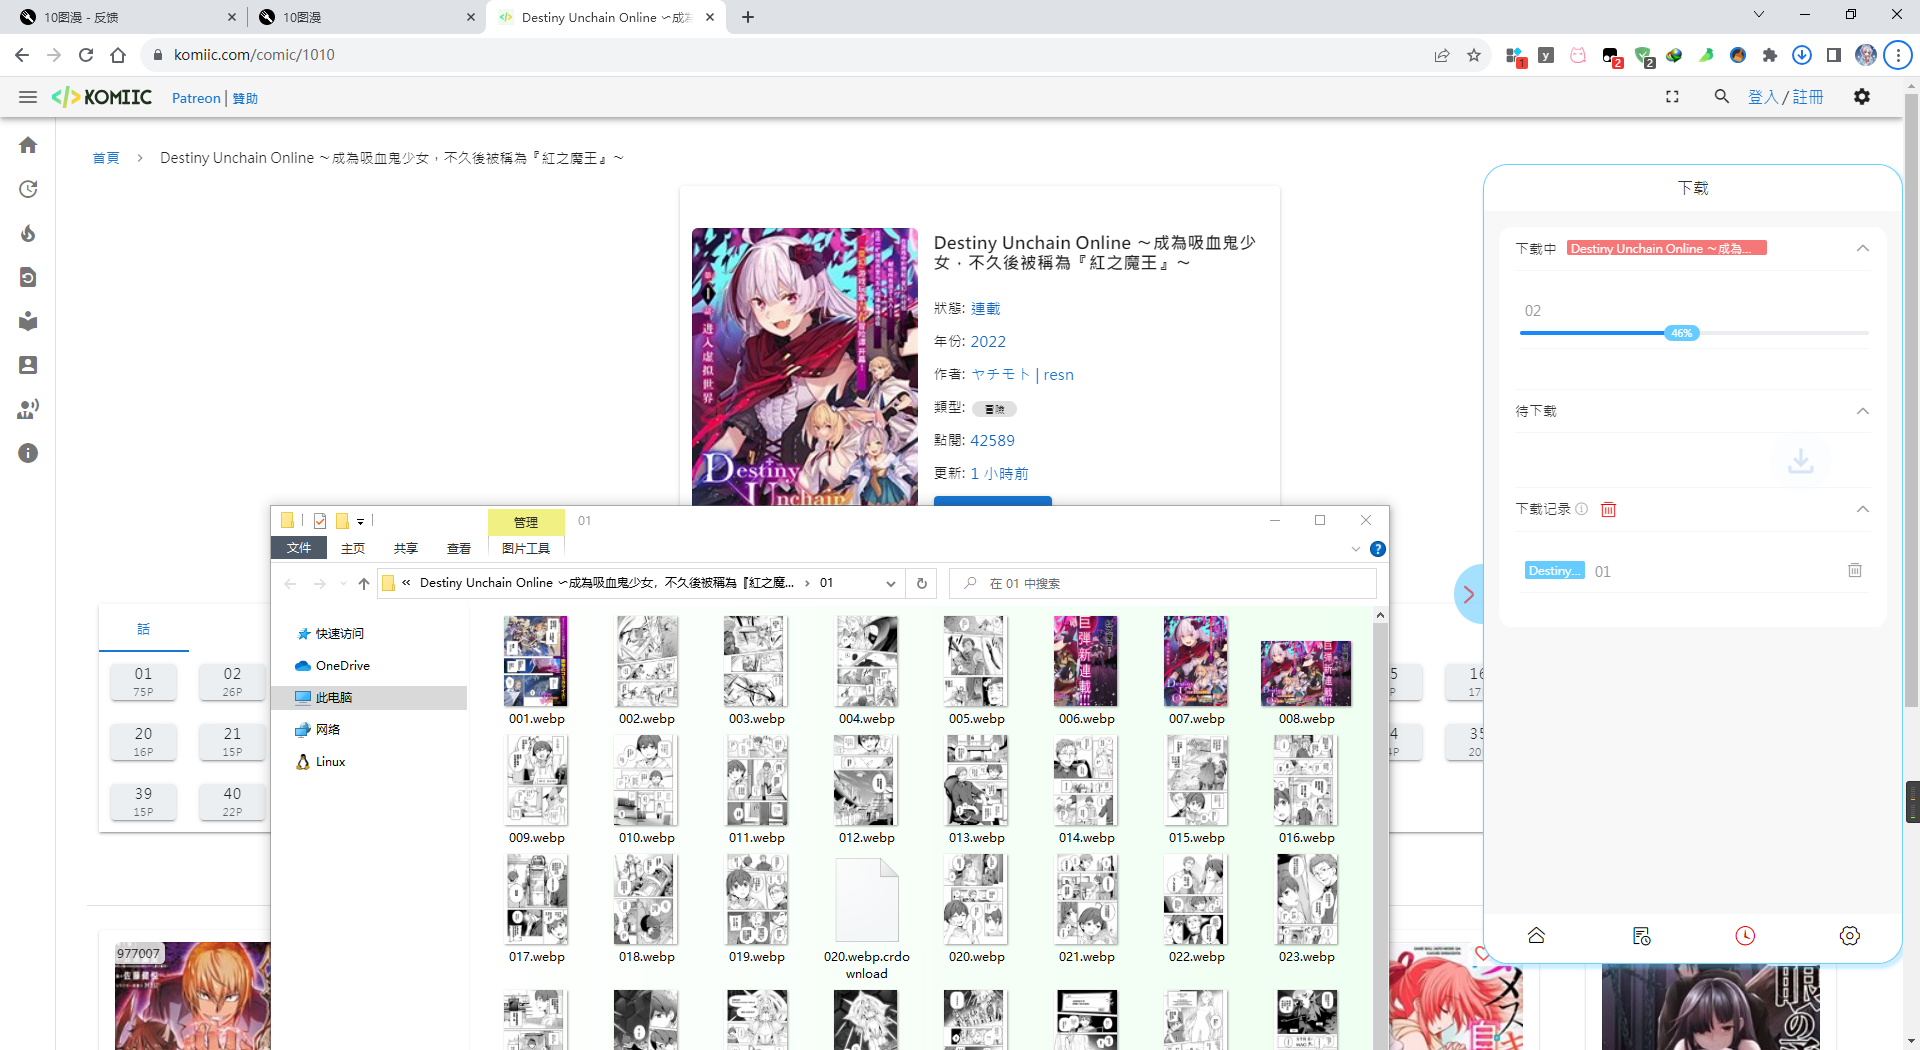Image resolution: width=1920 pixels, height=1050 pixels.
Task: Open the info sidebar icon
Action: [x=28, y=453]
